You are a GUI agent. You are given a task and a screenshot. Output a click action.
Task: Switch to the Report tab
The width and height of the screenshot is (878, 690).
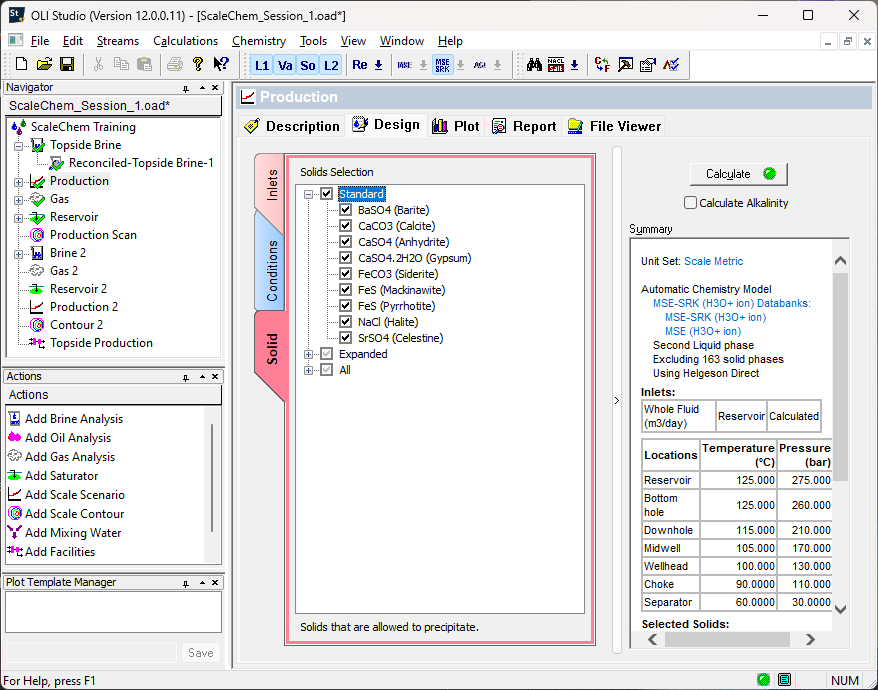click(524, 126)
